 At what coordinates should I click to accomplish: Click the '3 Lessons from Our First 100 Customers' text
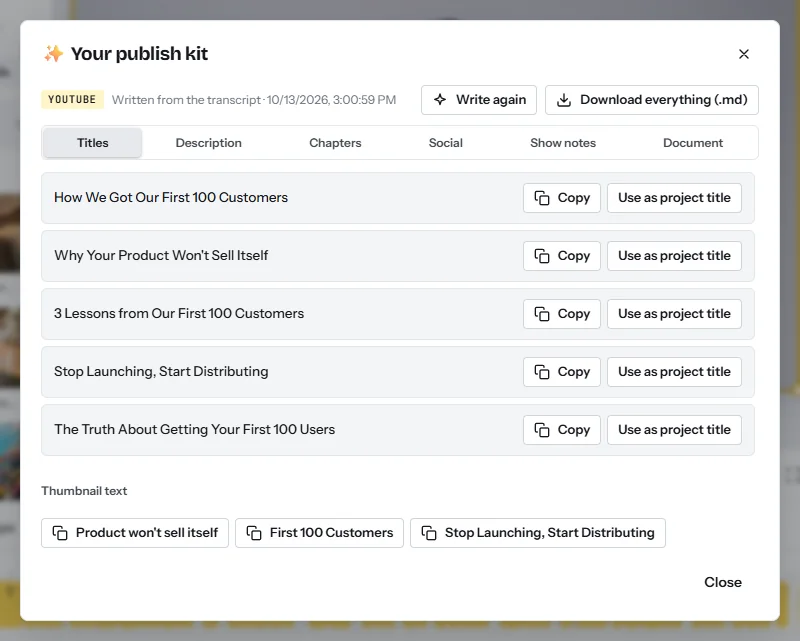[179, 313]
